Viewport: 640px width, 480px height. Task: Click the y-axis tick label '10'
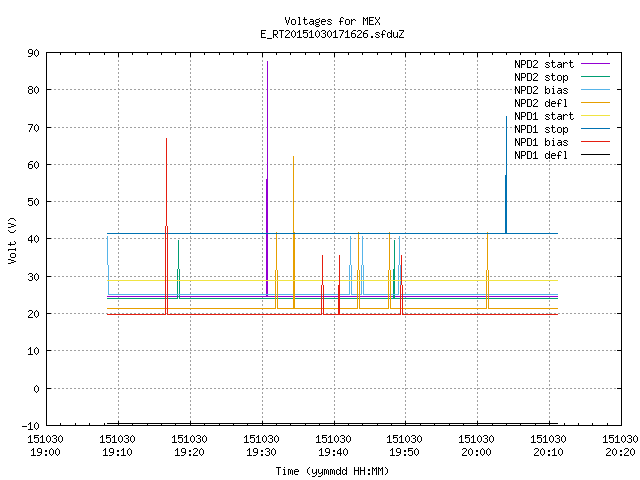[x=34, y=351]
